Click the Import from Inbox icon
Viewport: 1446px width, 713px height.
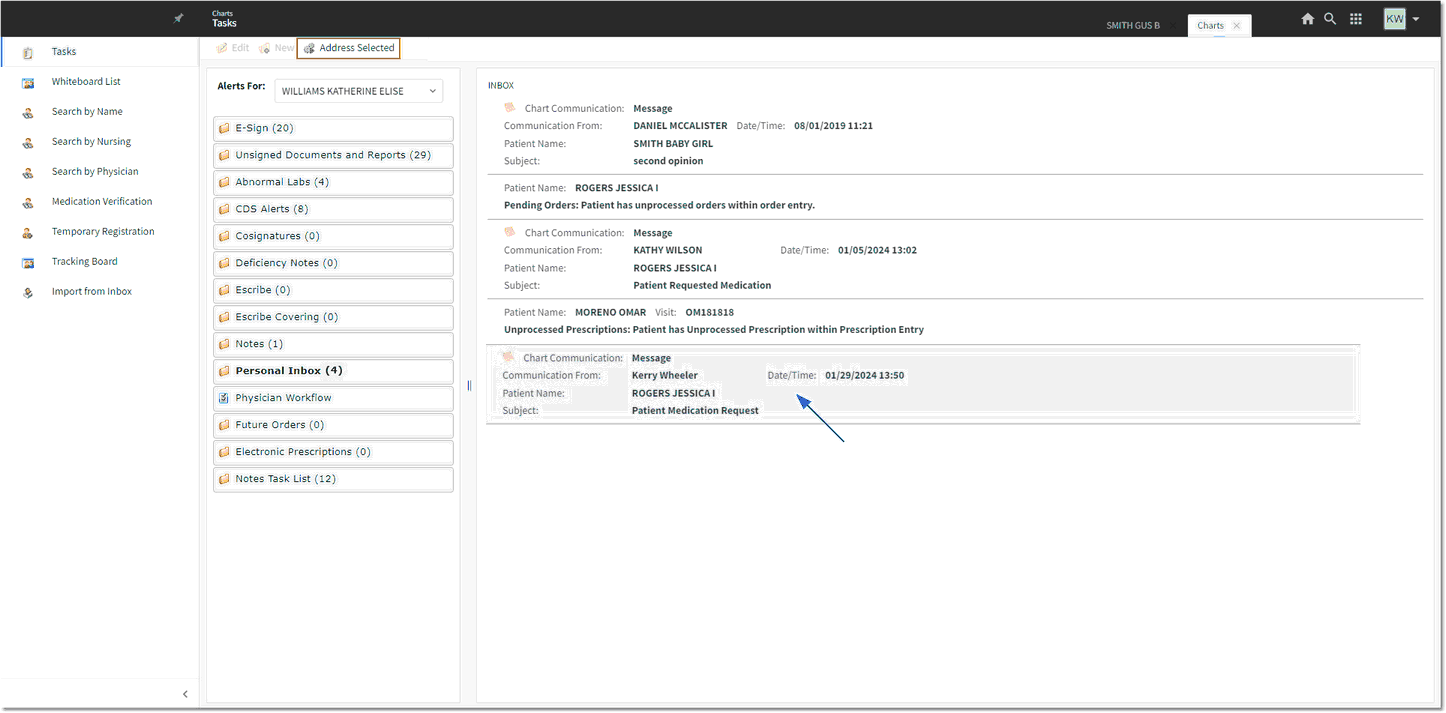click(28, 292)
